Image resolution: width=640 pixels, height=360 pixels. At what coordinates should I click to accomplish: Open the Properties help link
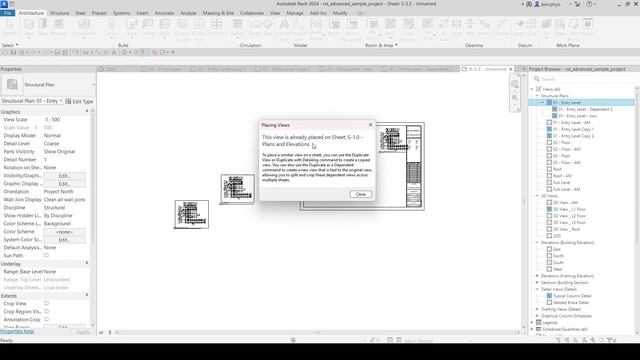(17, 331)
